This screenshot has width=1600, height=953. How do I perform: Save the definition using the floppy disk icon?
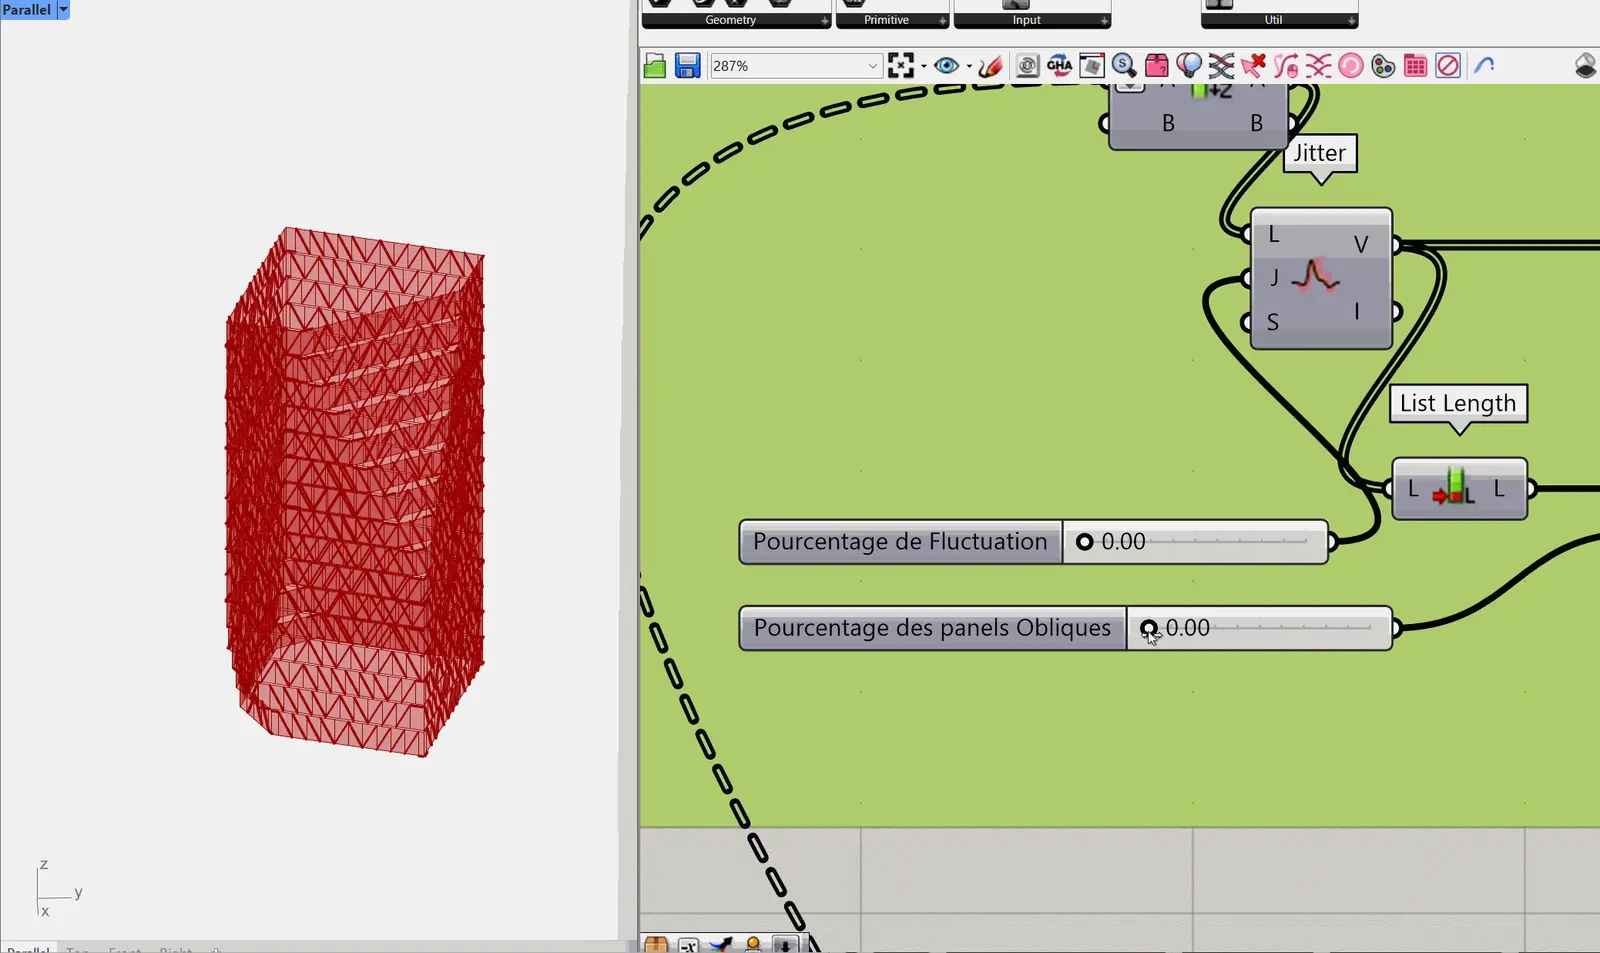[688, 65]
